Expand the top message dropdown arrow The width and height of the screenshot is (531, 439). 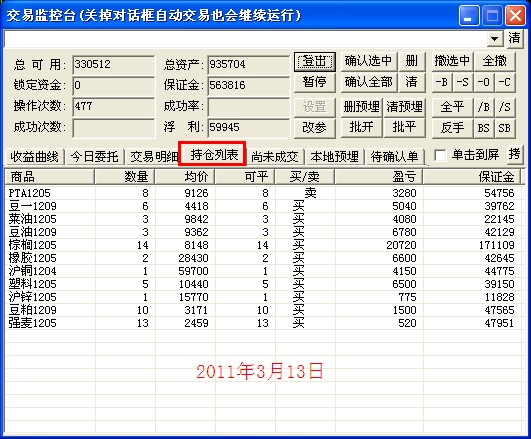point(495,39)
